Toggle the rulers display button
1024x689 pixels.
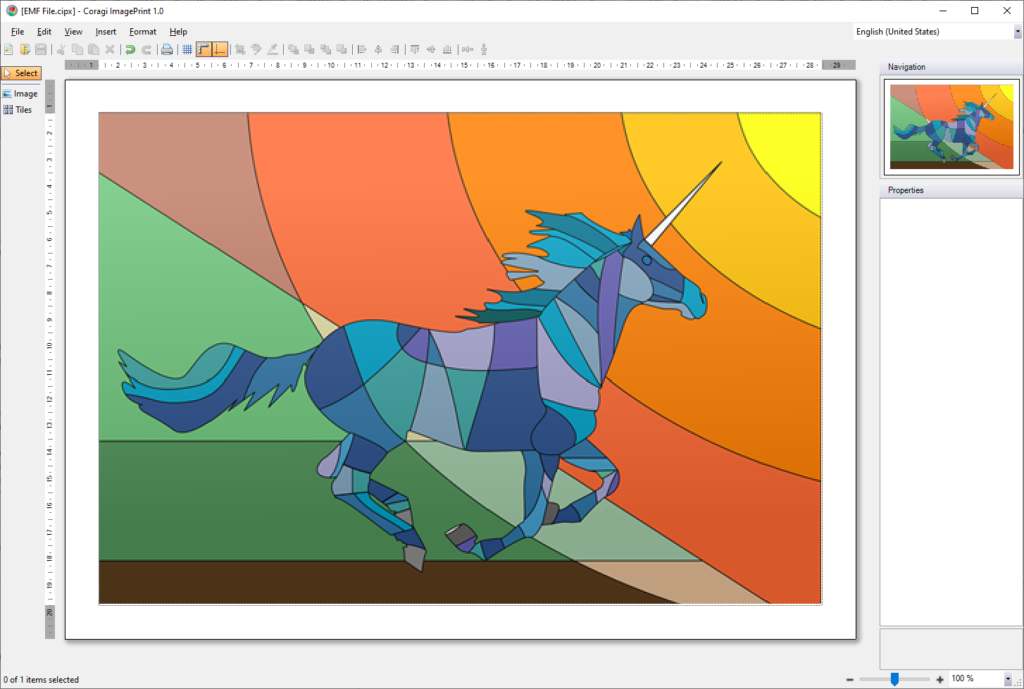click(x=203, y=49)
